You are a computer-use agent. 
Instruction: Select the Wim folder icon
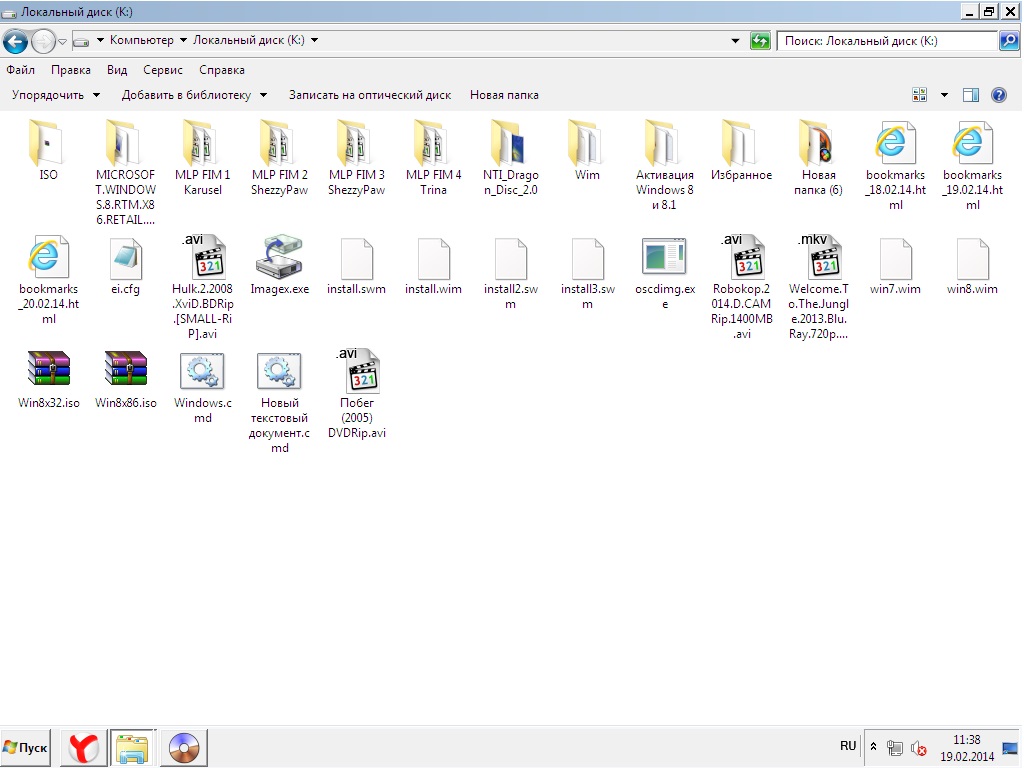pos(587,142)
